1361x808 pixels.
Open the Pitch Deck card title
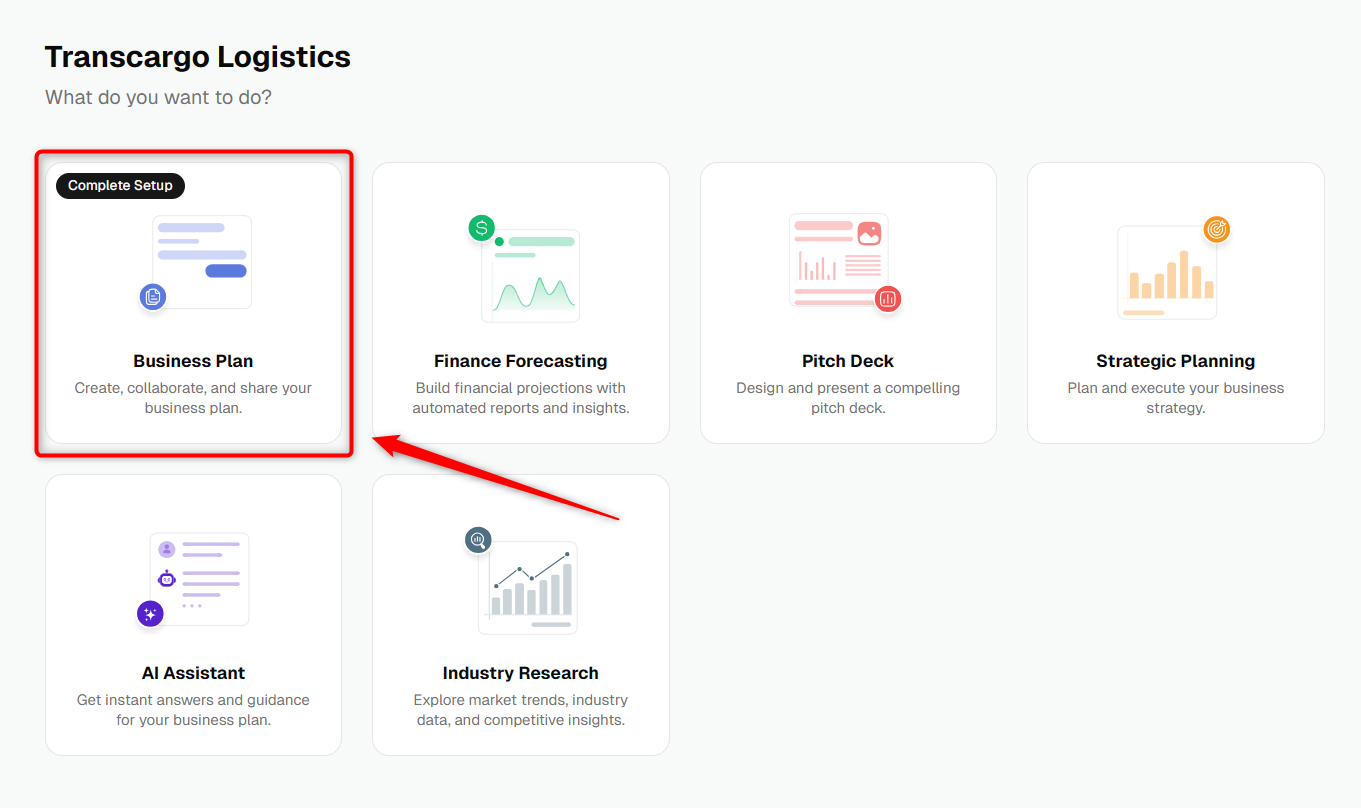(848, 361)
